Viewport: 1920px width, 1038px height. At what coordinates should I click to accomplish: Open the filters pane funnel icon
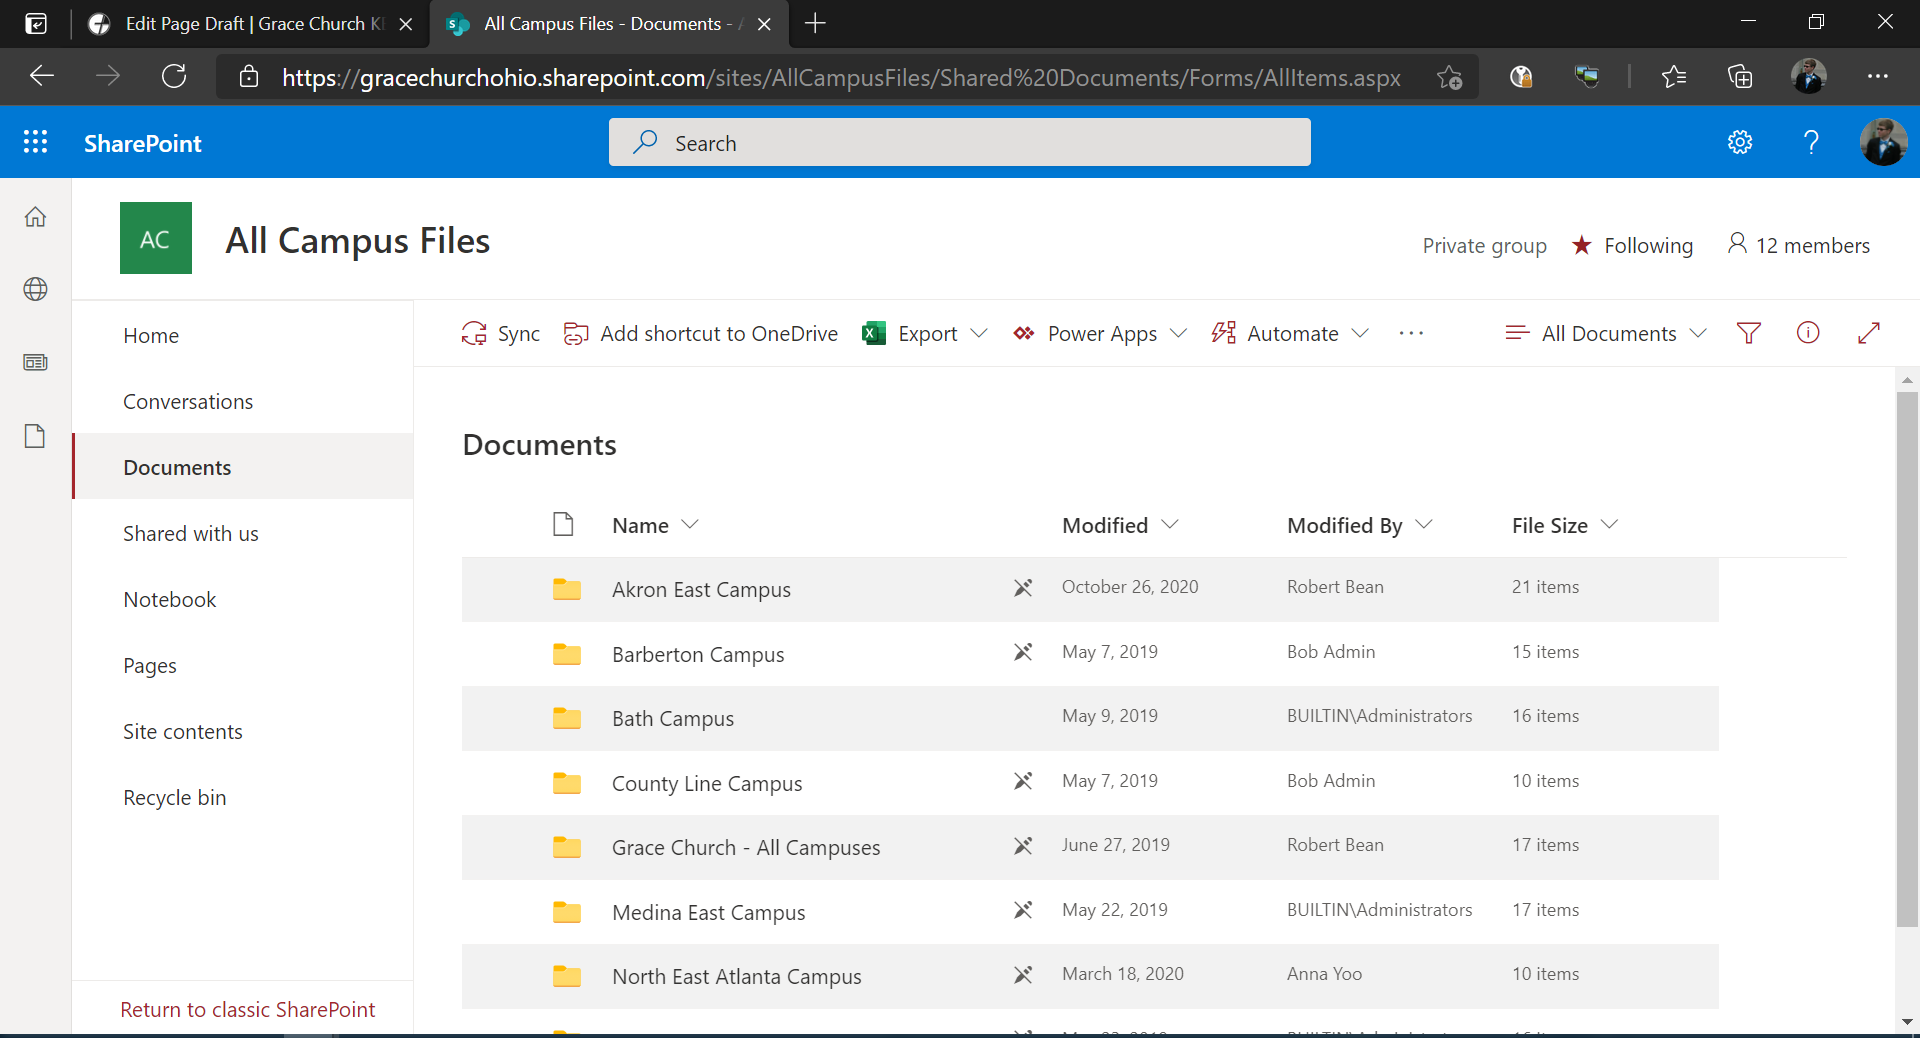tap(1749, 333)
